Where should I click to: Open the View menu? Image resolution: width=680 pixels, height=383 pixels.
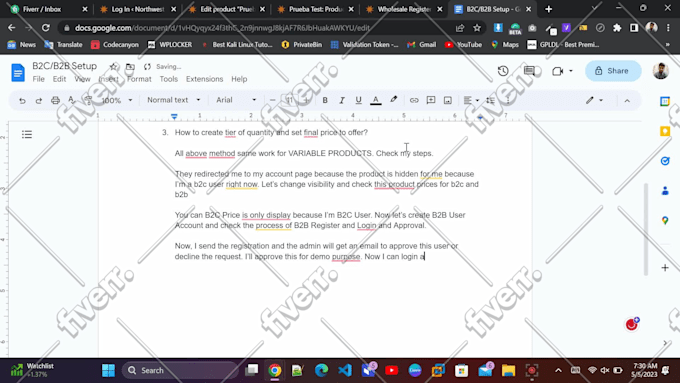pos(82,79)
